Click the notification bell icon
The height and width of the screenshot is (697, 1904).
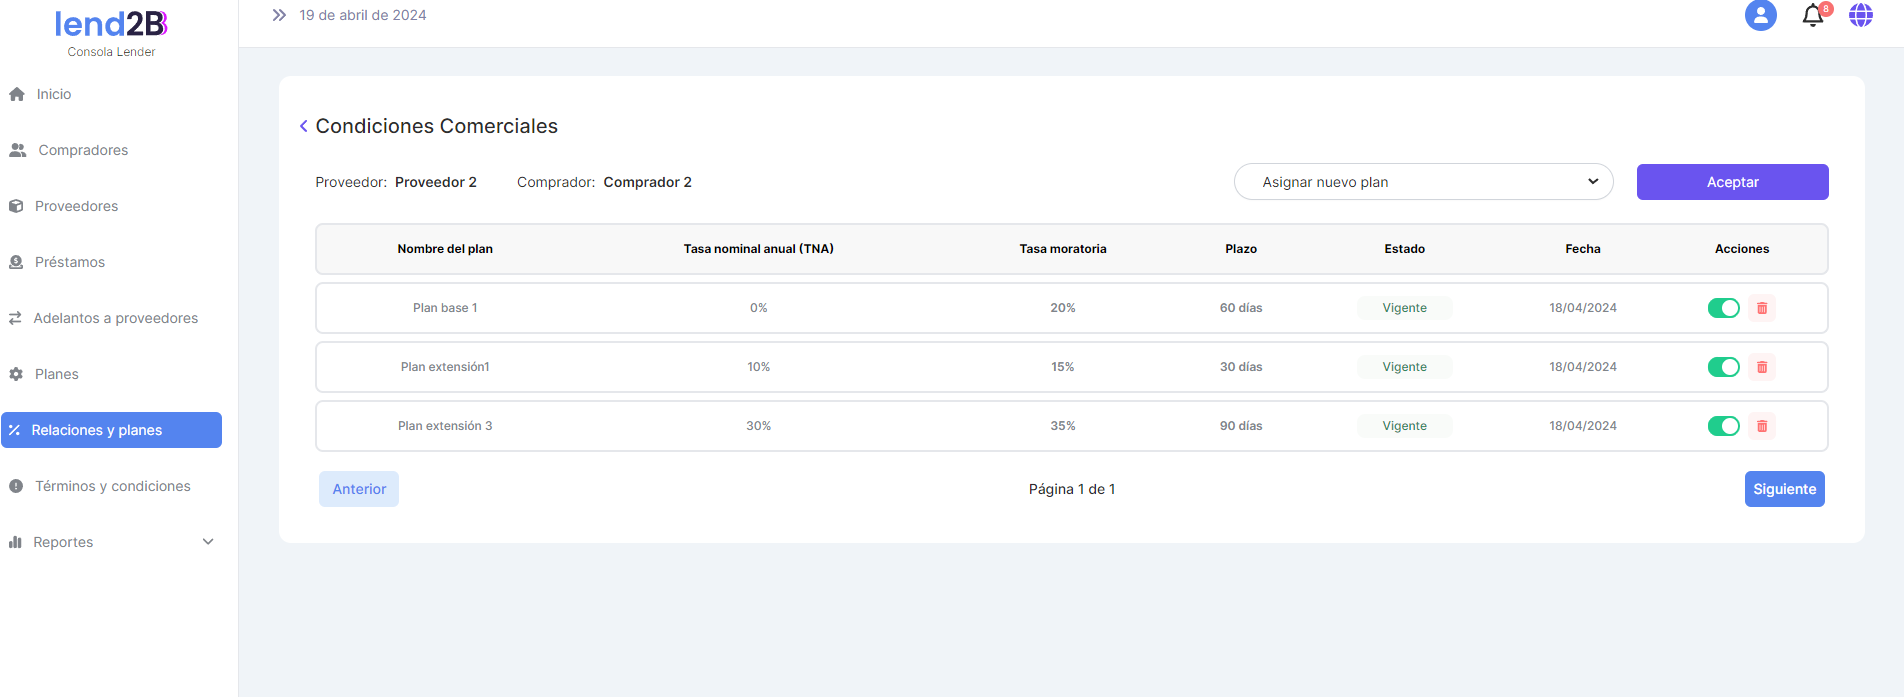click(1812, 16)
